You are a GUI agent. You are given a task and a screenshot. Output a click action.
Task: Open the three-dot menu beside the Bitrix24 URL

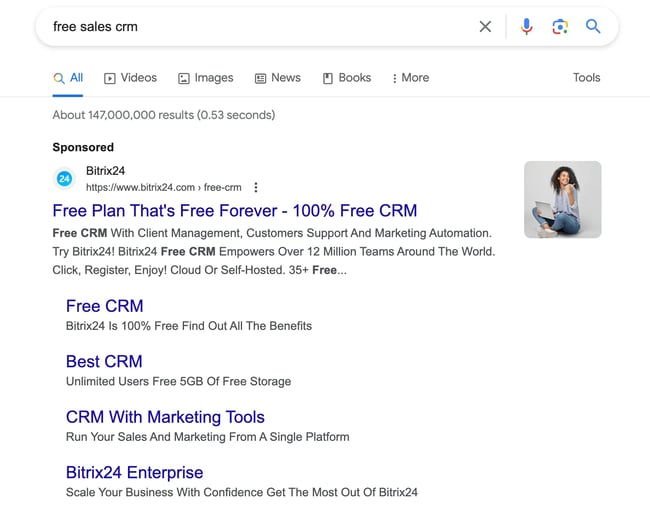[x=256, y=187]
